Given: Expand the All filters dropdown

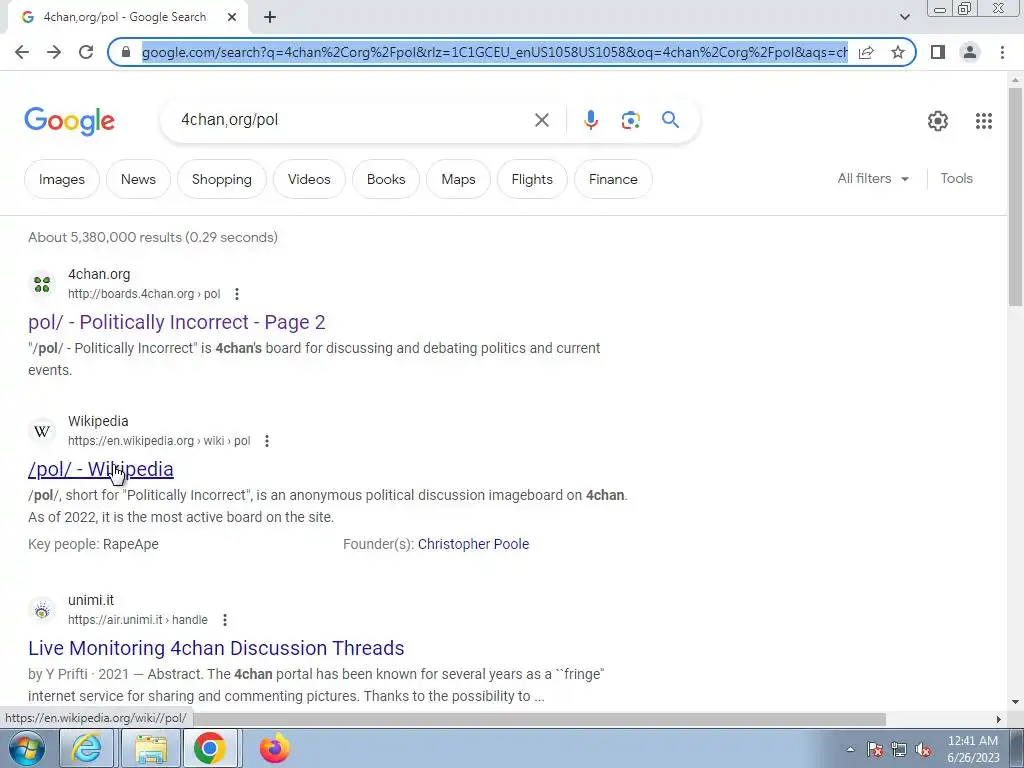Looking at the screenshot, I should [873, 178].
